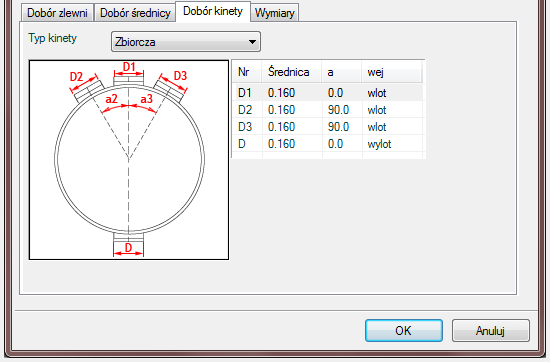Image resolution: width=550 pixels, height=362 pixels.
Task: Select the kineta diagram preview image
Action: (x=129, y=160)
